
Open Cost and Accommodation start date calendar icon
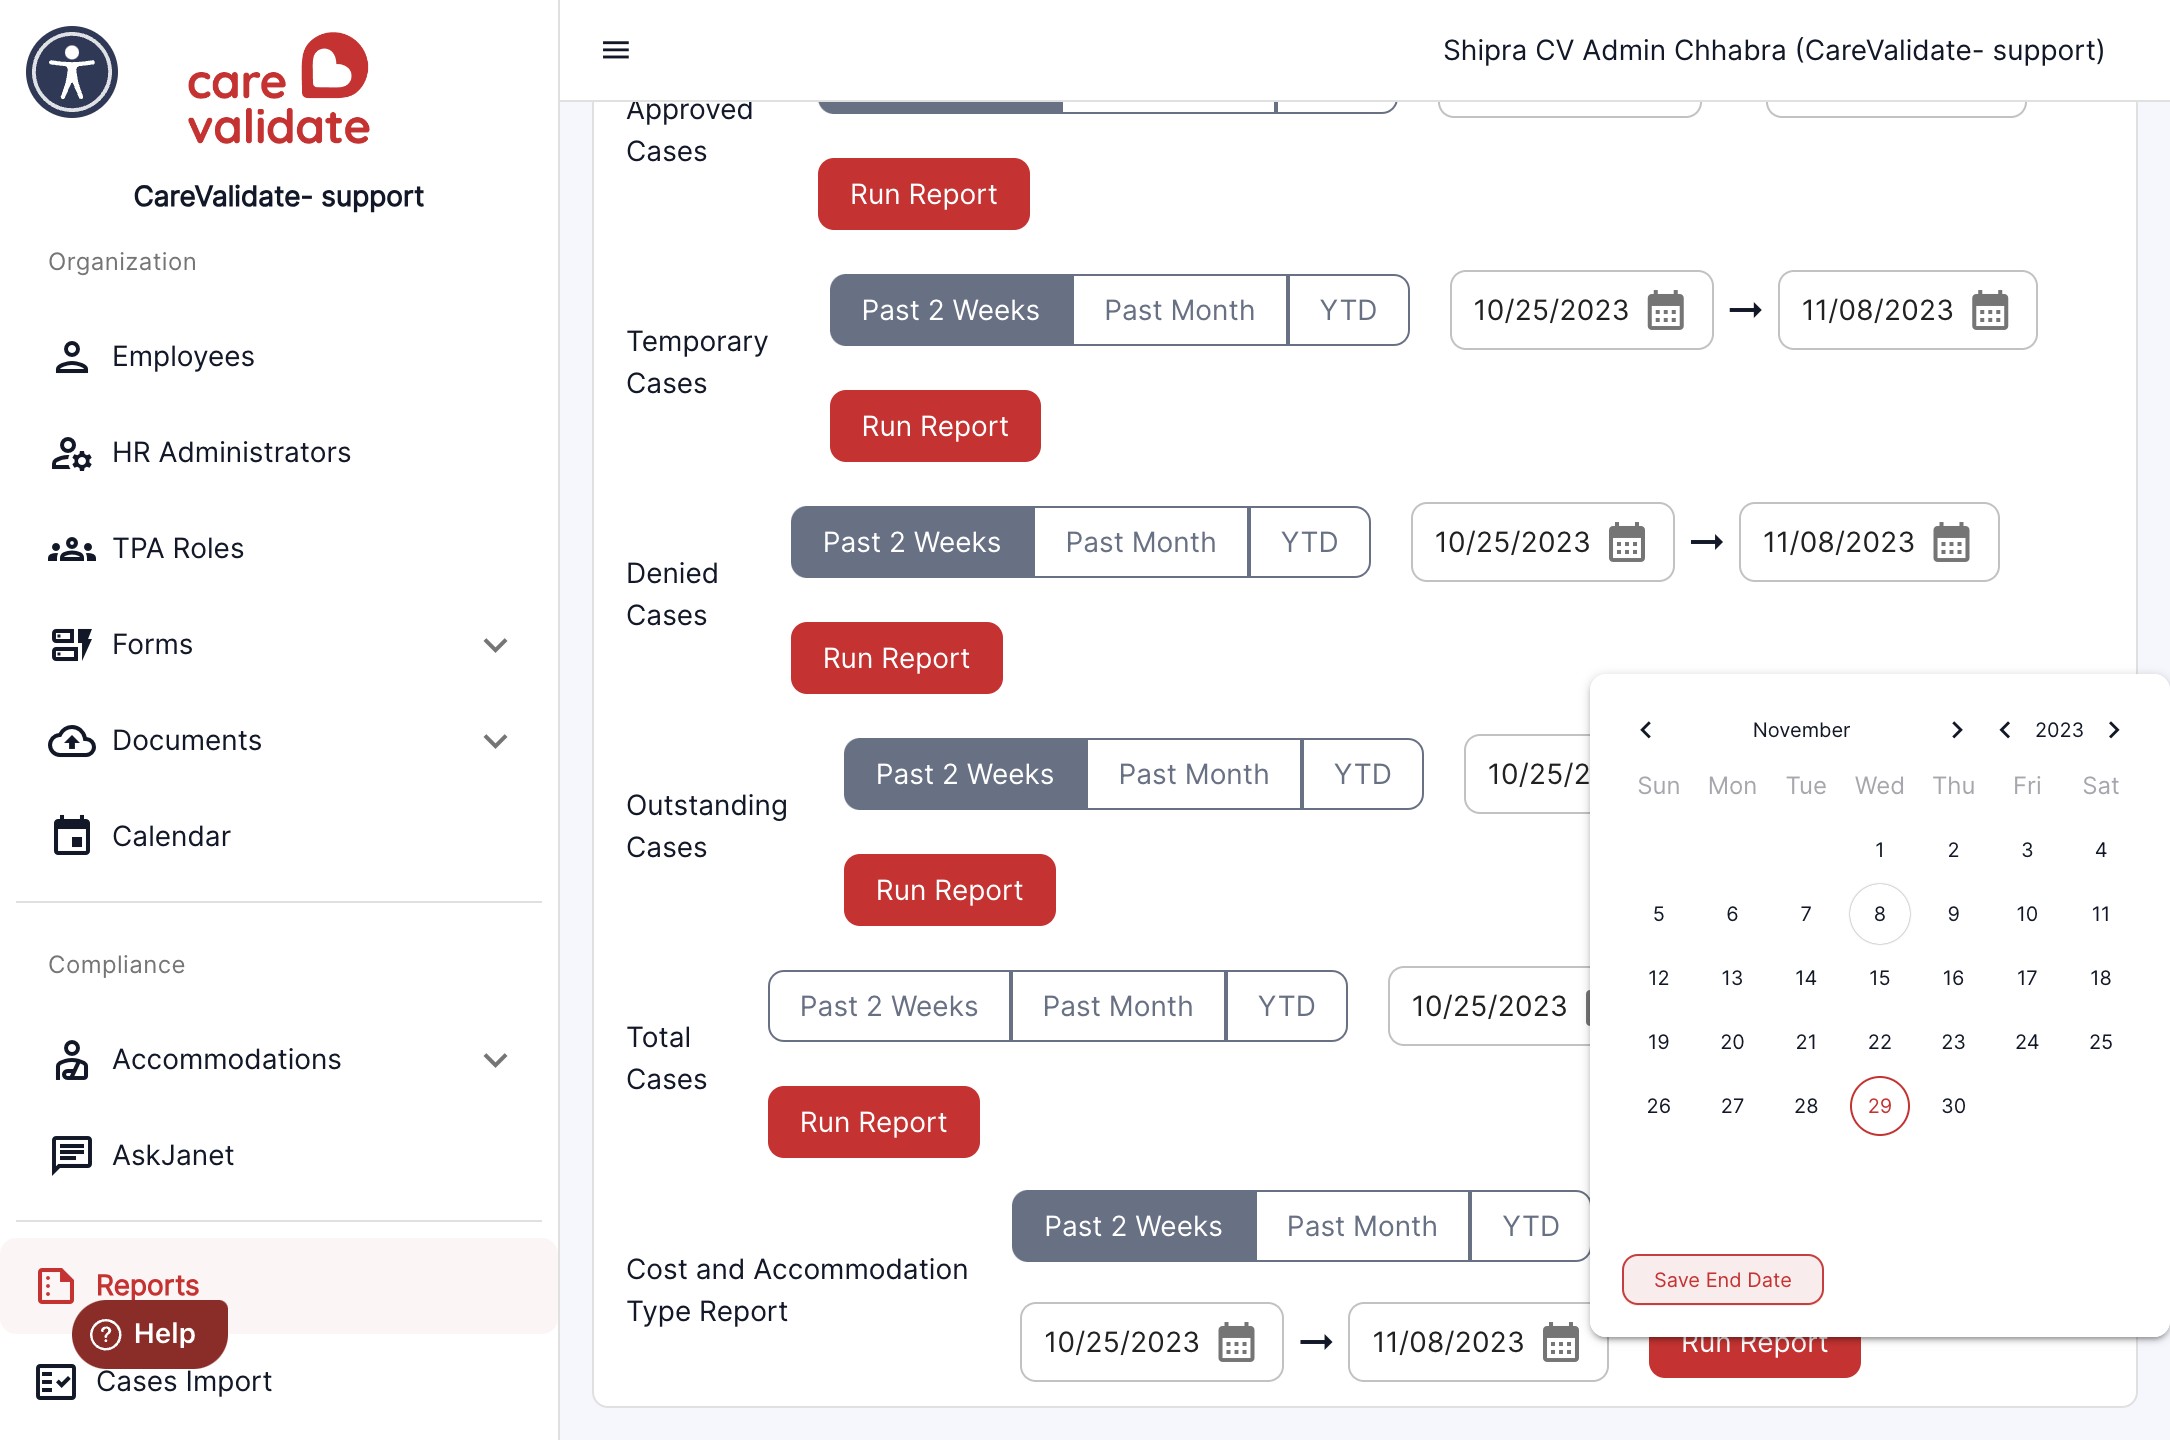point(1236,1343)
